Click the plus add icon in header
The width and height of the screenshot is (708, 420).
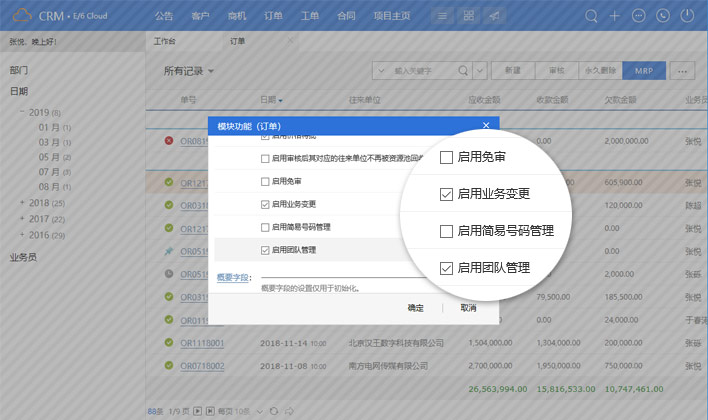(615, 16)
